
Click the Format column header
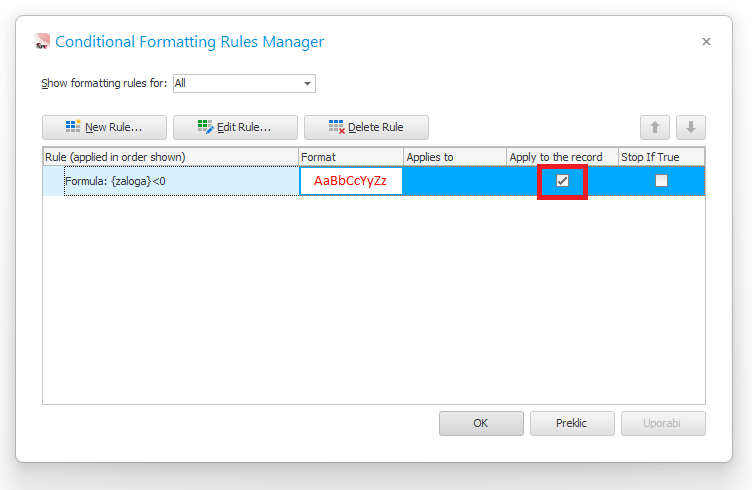click(x=350, y=157)
